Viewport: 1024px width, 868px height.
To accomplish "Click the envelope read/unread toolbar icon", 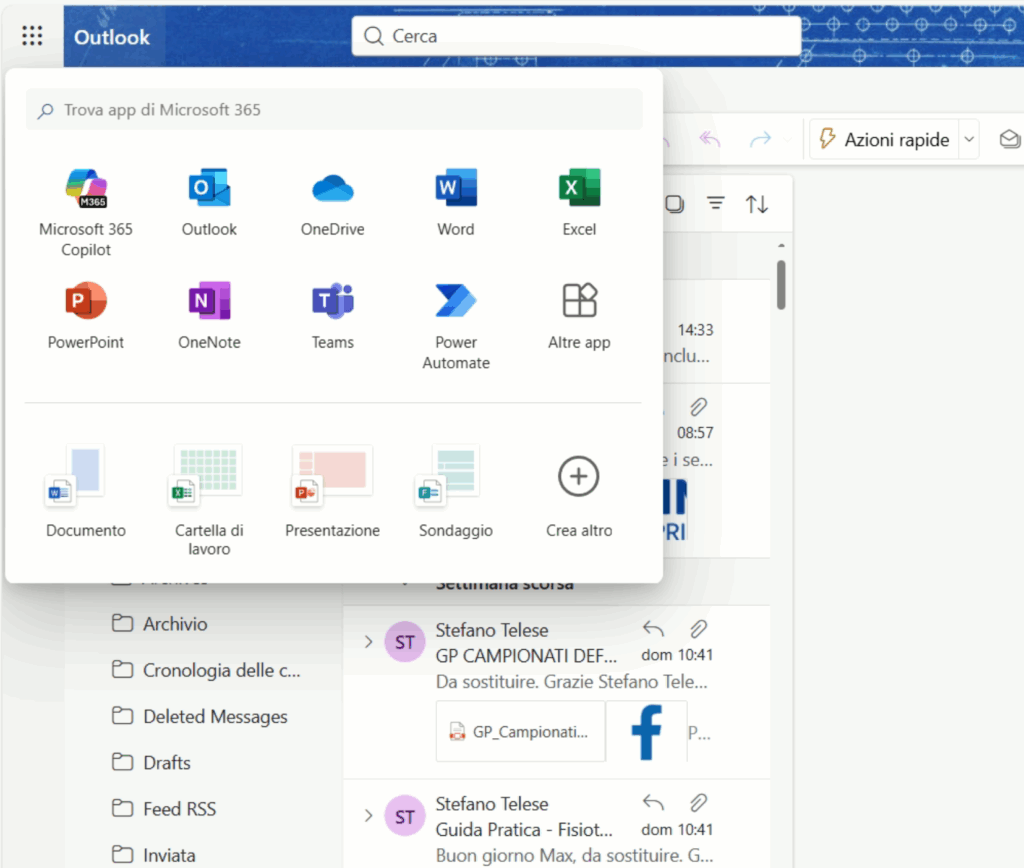I will [1010, 138].
